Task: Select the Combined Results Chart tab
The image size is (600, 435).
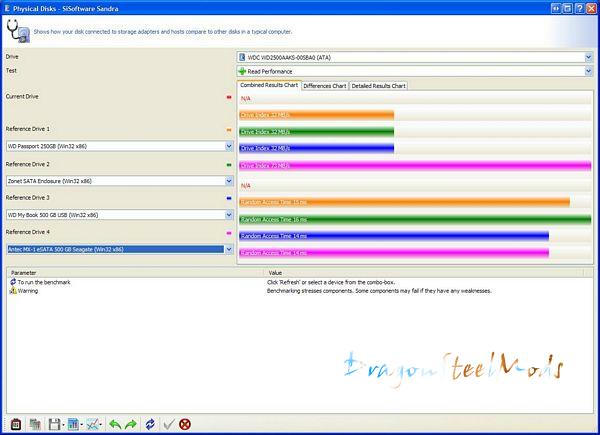Action: pyautogui.click(x=269, y=85)
